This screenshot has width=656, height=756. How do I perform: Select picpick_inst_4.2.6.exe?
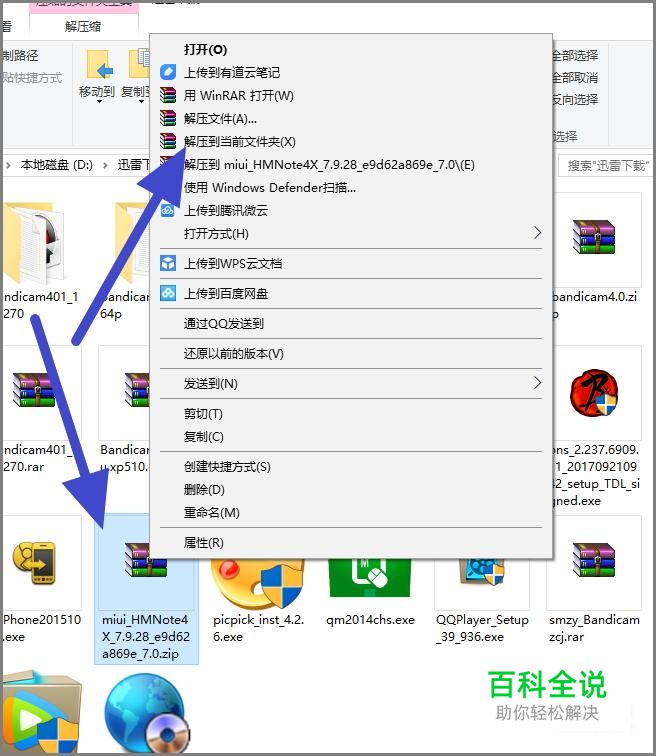tap(259, 600)
